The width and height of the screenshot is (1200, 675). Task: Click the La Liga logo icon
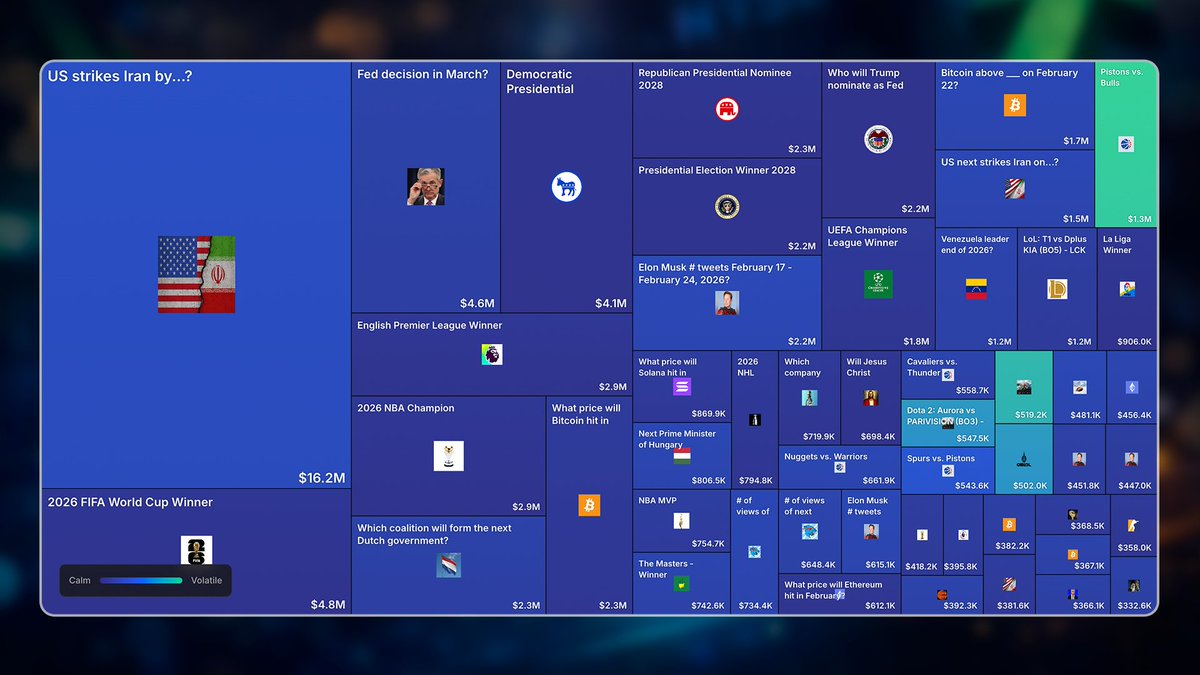tap(1127, 289)
